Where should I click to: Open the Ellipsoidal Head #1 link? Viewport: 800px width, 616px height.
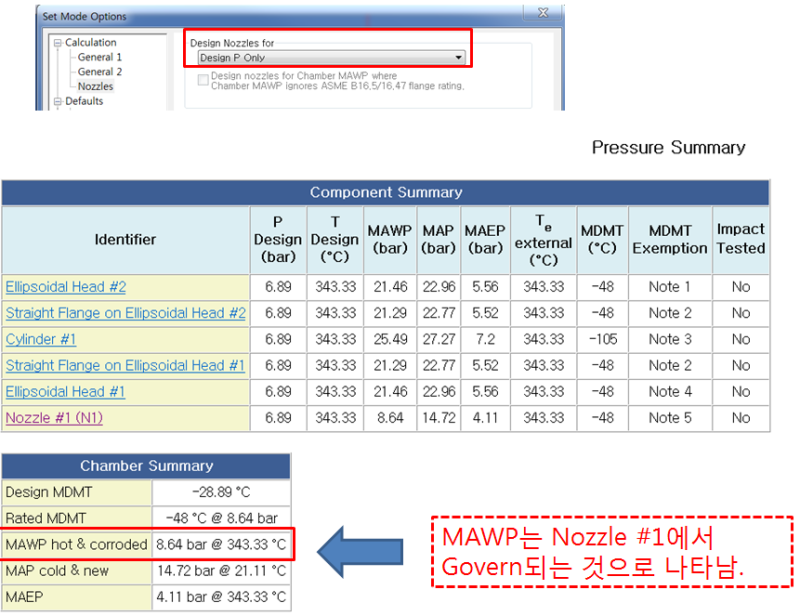pyautogui.click(x=65, y=391)
